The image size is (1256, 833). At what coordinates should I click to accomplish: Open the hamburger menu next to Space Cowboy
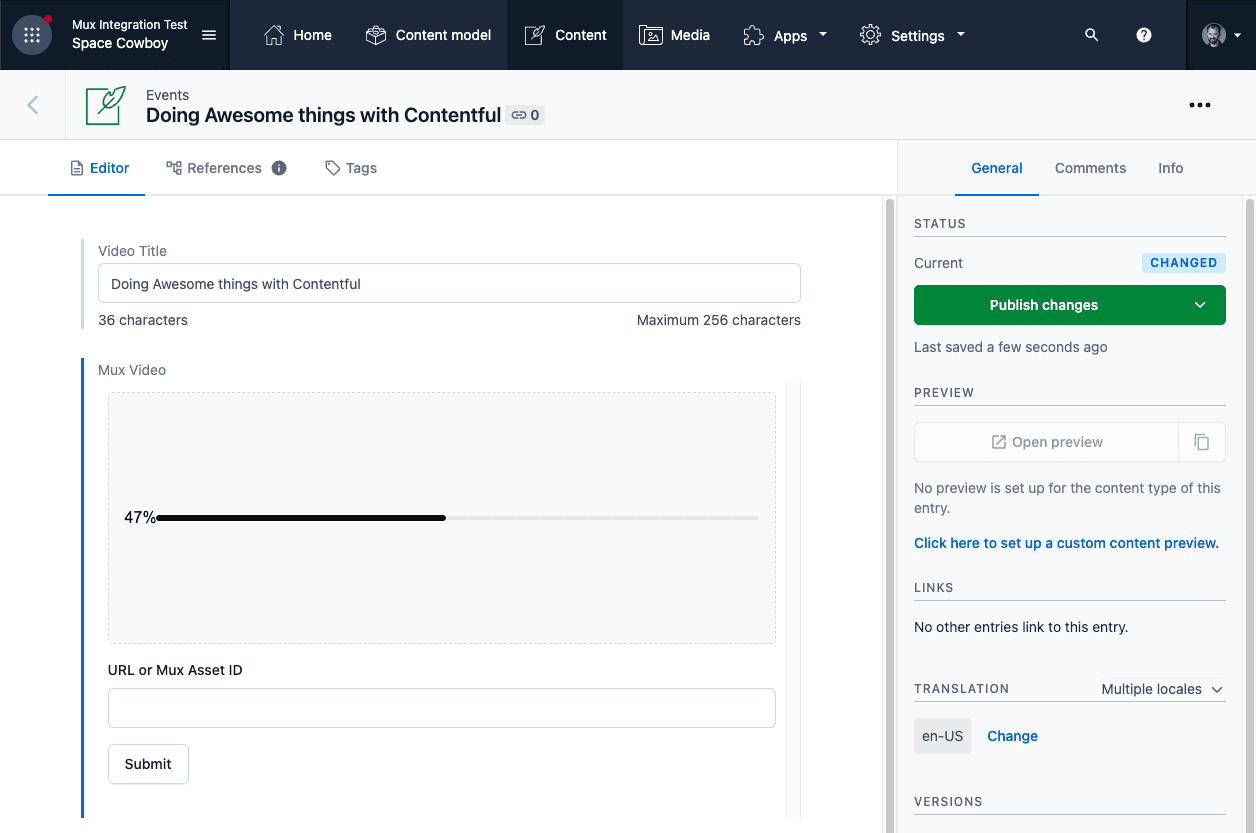point(209,35)
